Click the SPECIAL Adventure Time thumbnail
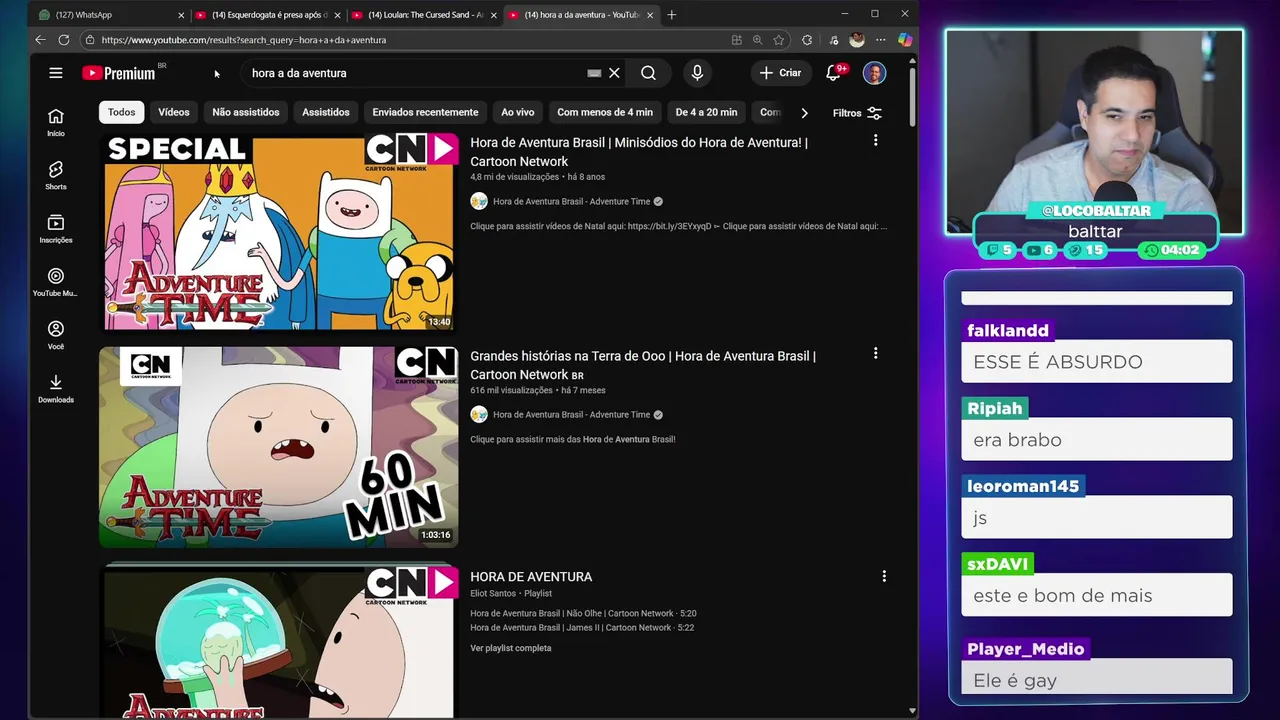The height and width of the screenshot is (720, 1280). point(279,232)
